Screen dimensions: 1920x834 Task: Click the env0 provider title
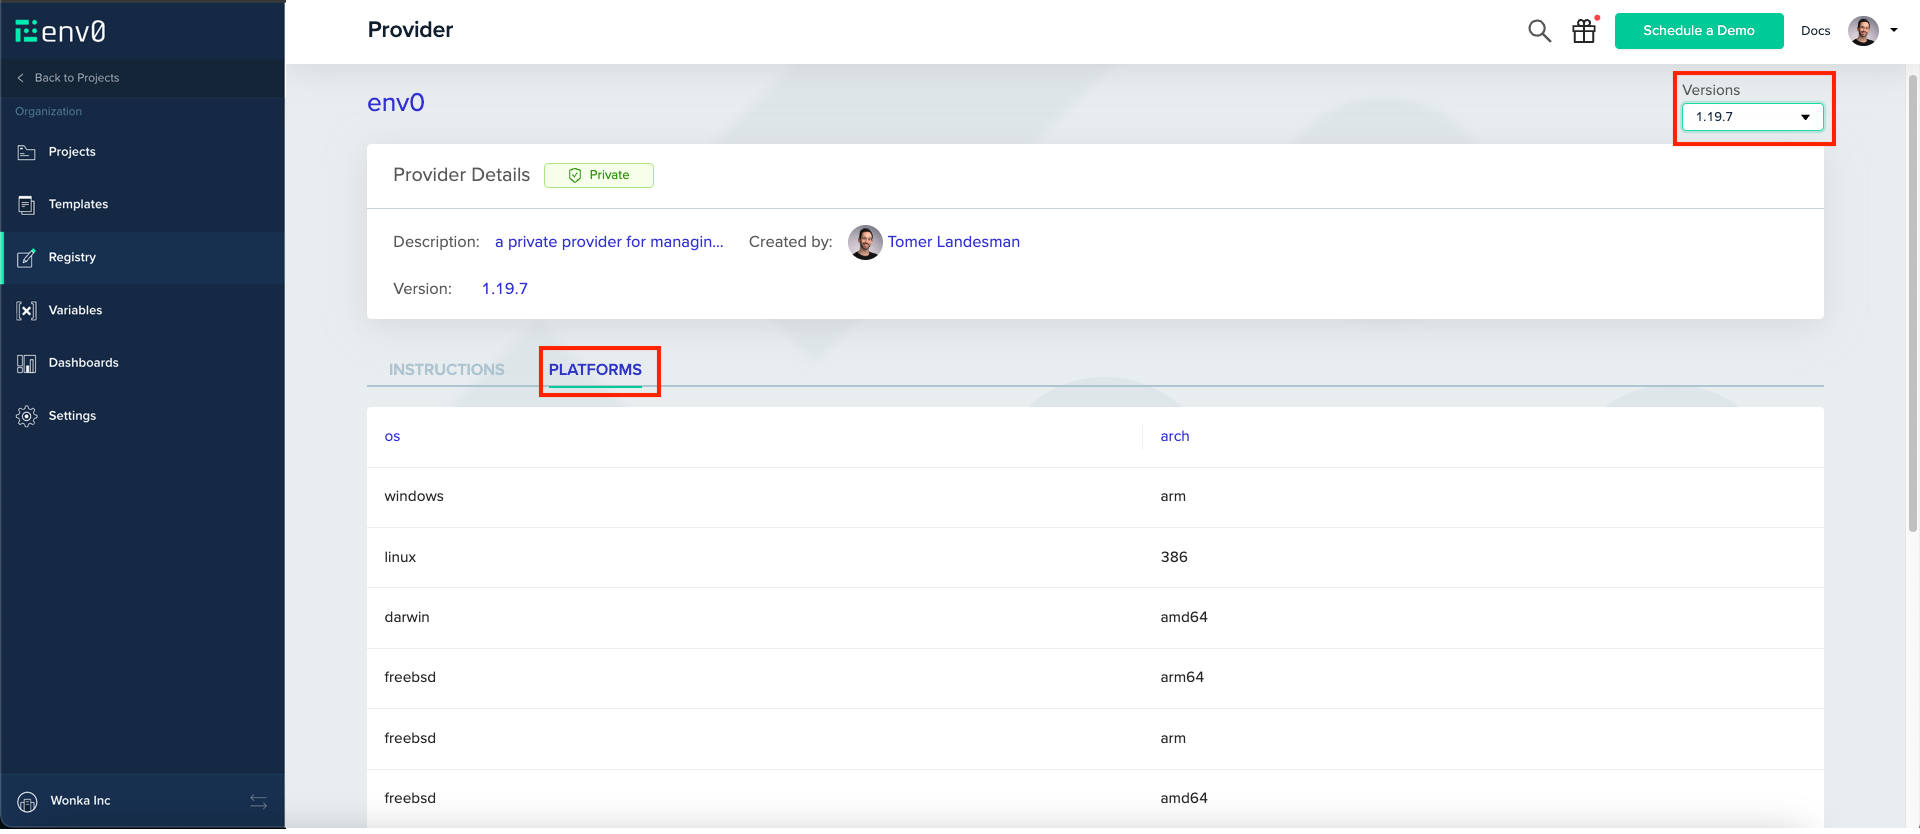point(396,103)
